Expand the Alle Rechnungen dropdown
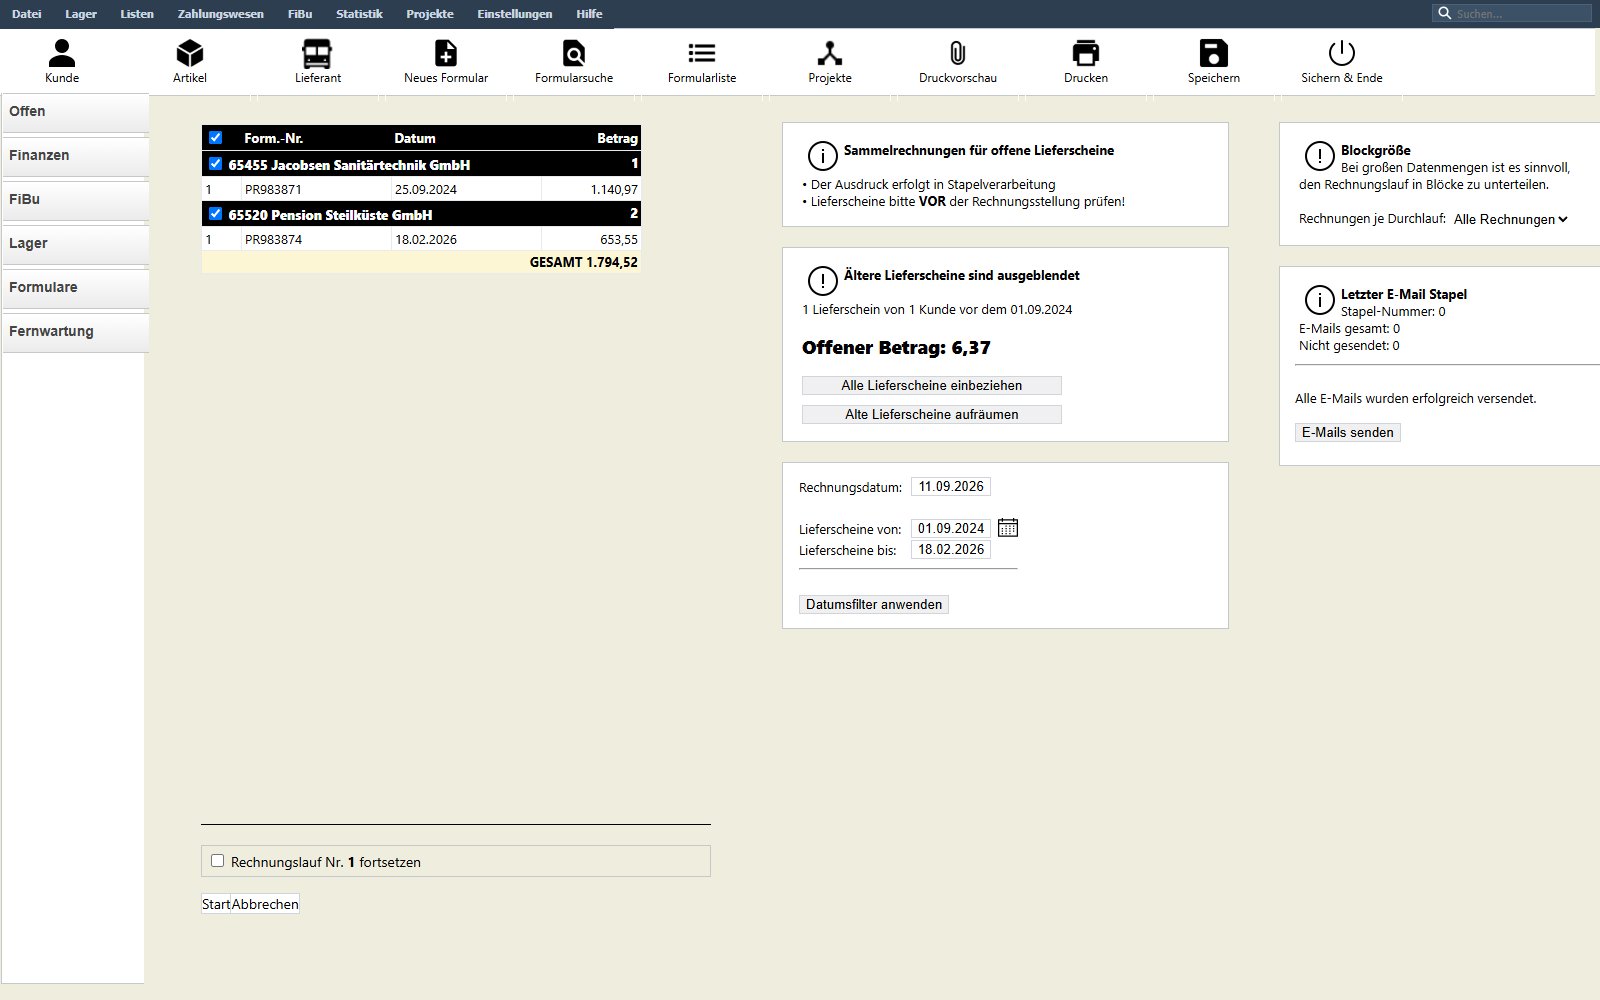The width and height of the screenshot is (1600, 1000). coord(1510,219)
